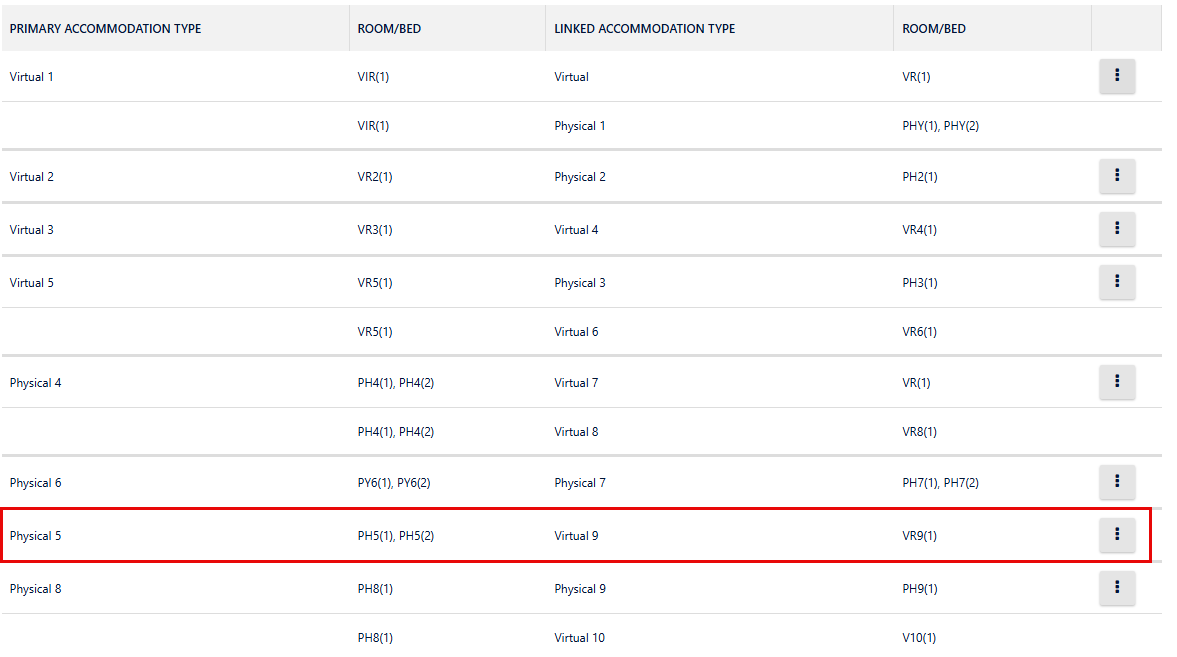Open linked type Physical 2
This screenshot has height=657, width=1177.
point(580,177)
